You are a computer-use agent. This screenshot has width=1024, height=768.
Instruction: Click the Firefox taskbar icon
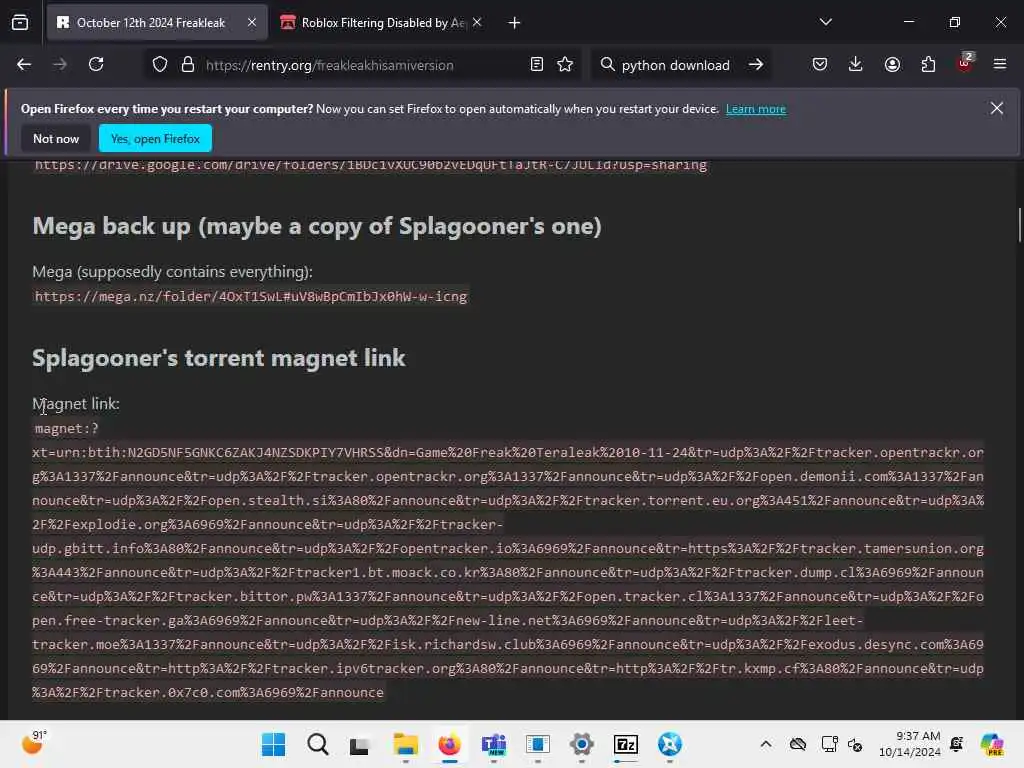pyautogui.click(x=449, y=744)
